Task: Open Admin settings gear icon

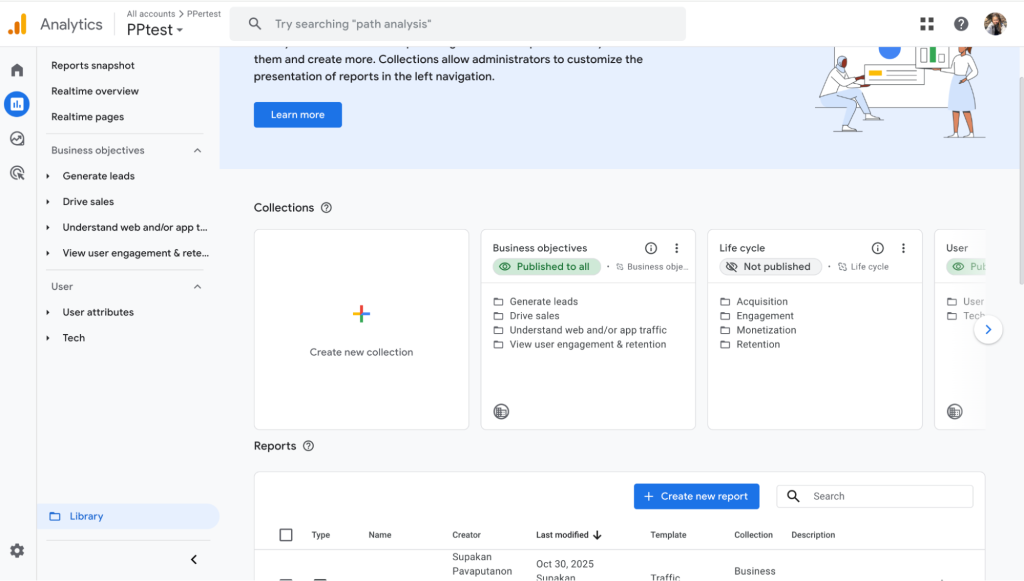Action: 17,550
